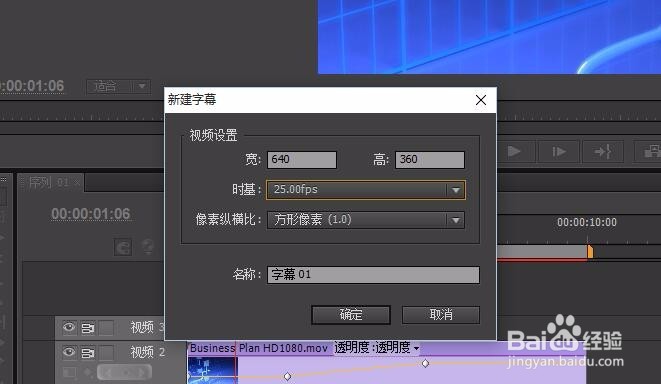This screenshot has width=661, height=384.
Task: Click the program monitor timecode display
Action: click(x=32, y=86)
